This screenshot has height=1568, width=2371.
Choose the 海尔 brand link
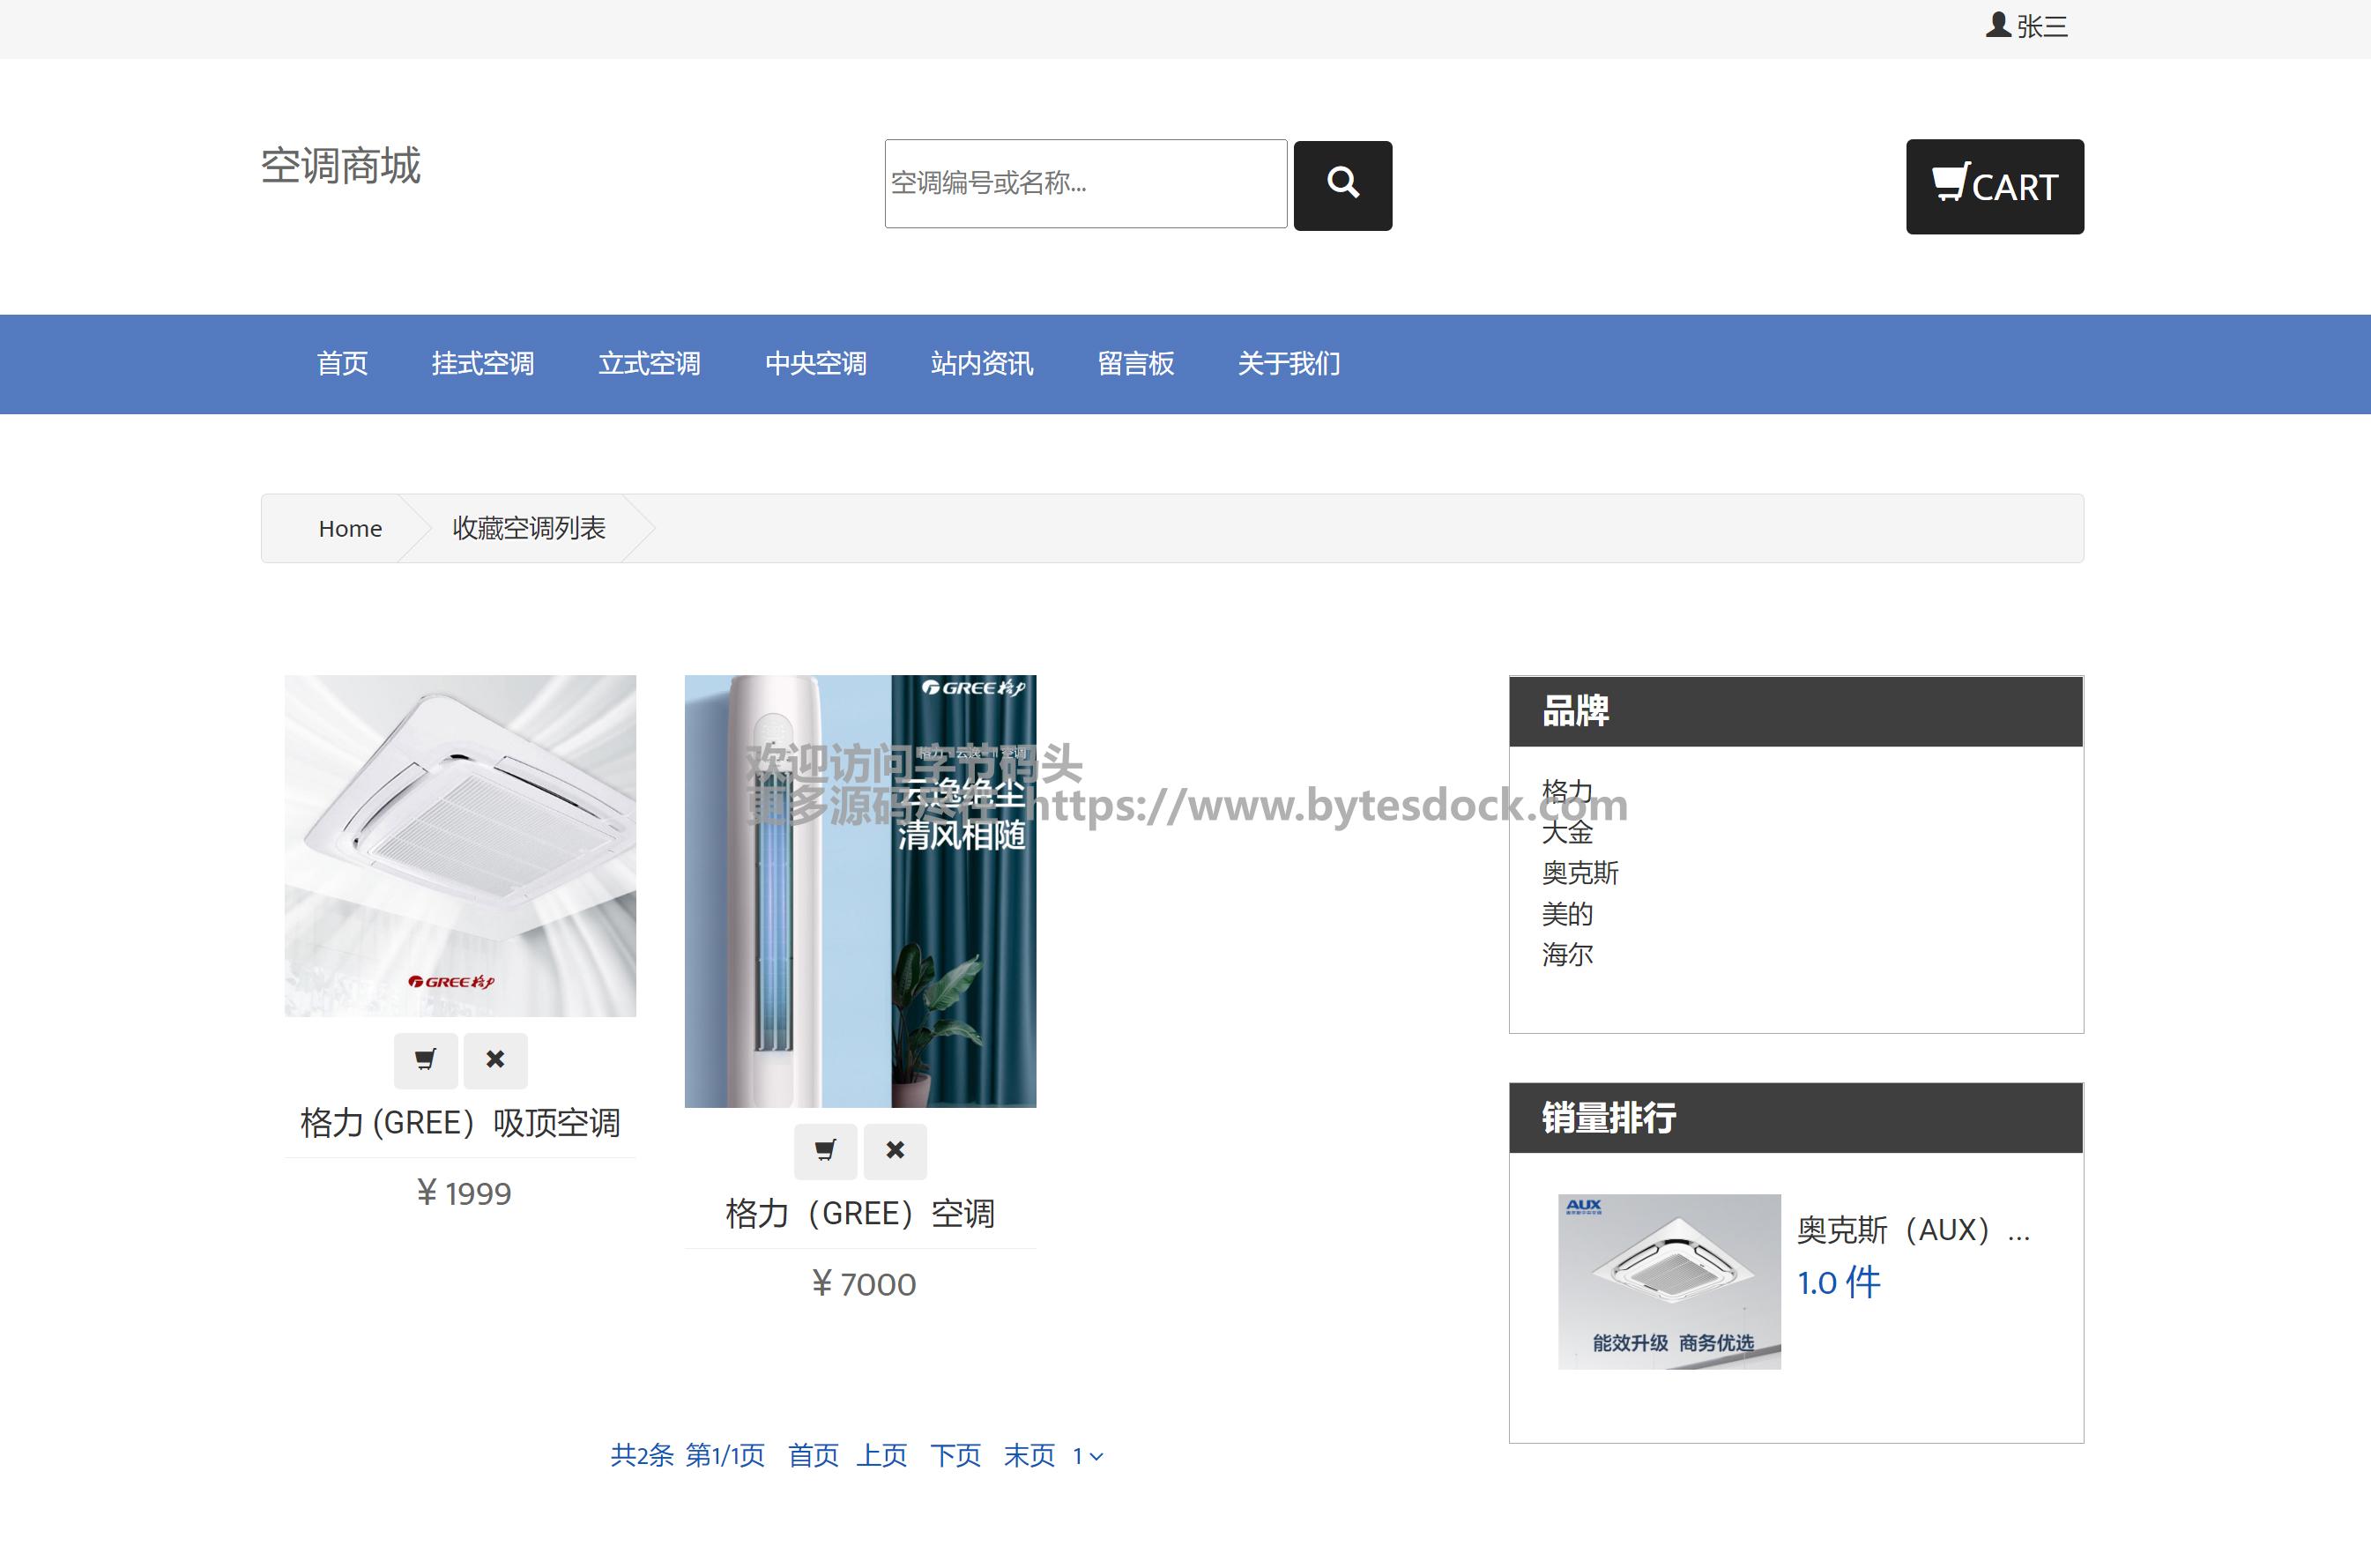tap(1567, 955)
